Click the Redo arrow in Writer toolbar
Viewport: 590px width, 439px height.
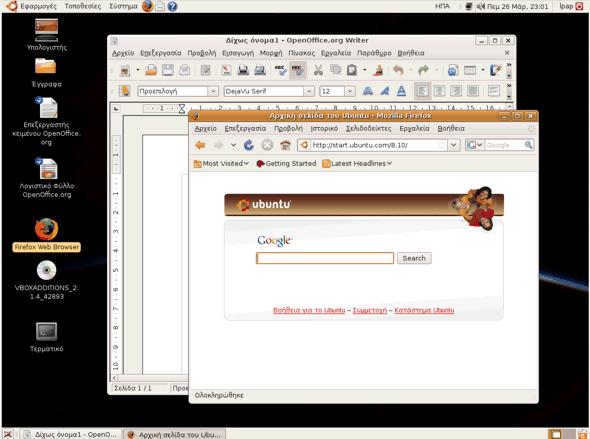(423, 70)
